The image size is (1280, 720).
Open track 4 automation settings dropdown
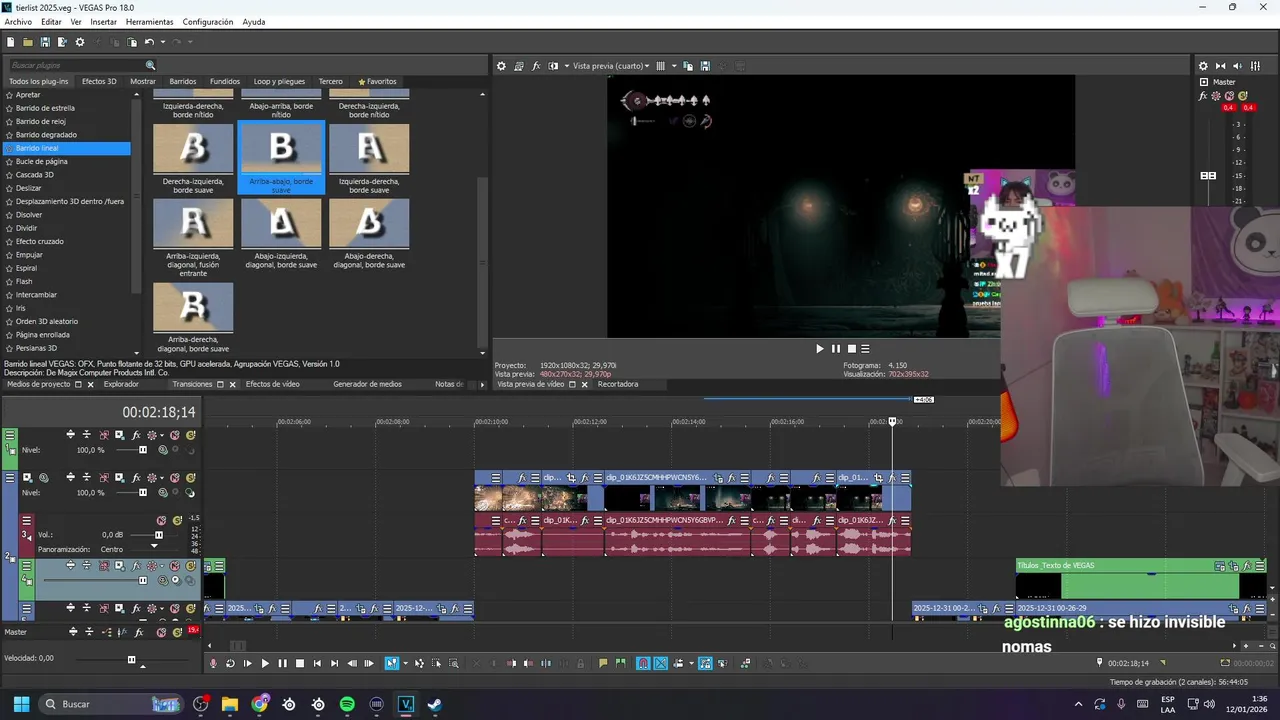(162, 566)
